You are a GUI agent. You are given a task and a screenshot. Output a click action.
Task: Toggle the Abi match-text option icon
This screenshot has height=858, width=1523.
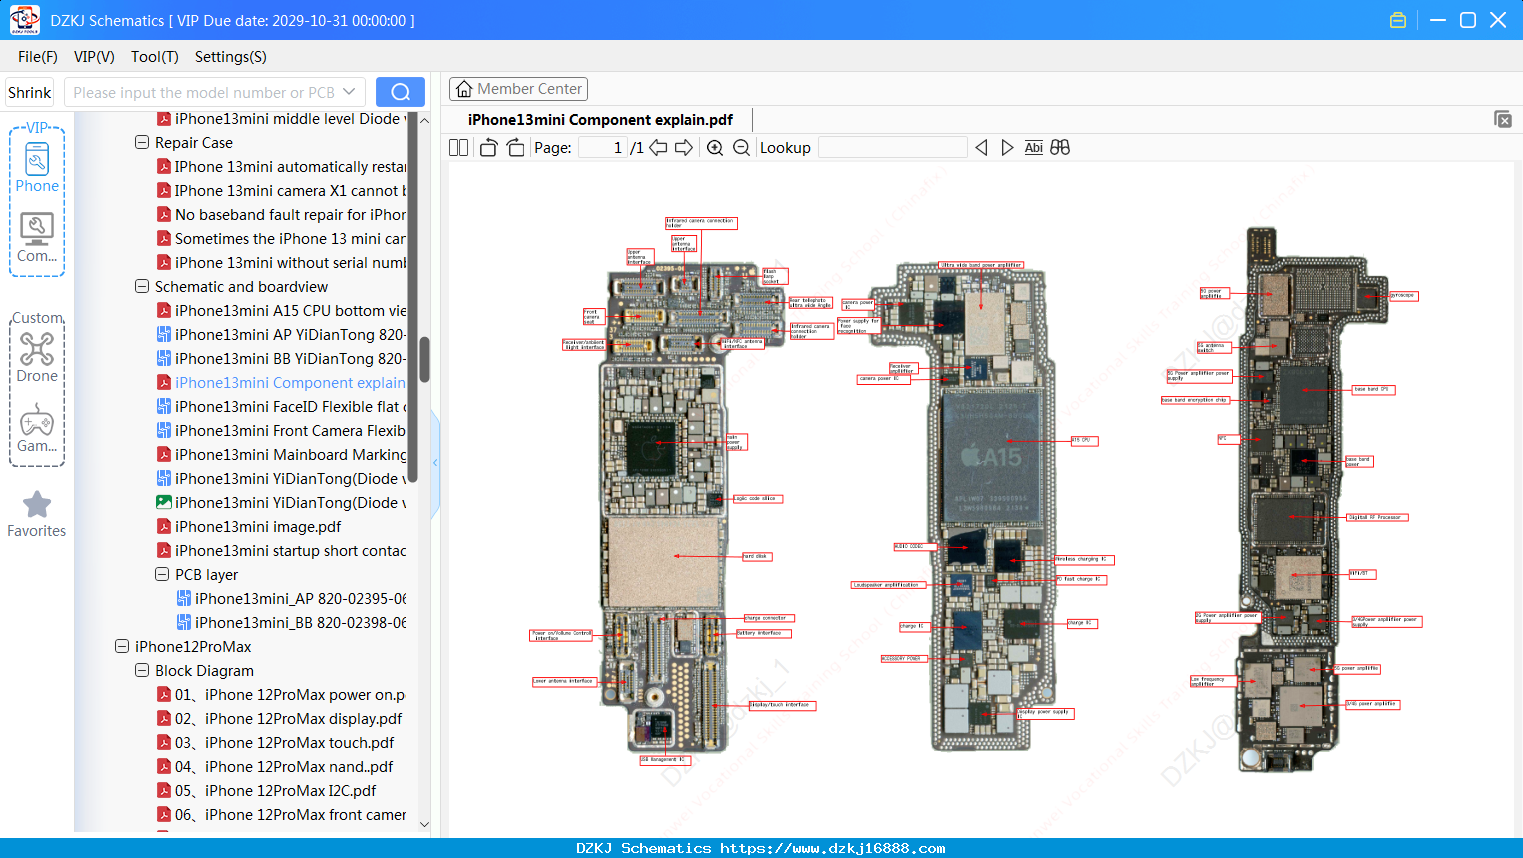coord(1033,148)
